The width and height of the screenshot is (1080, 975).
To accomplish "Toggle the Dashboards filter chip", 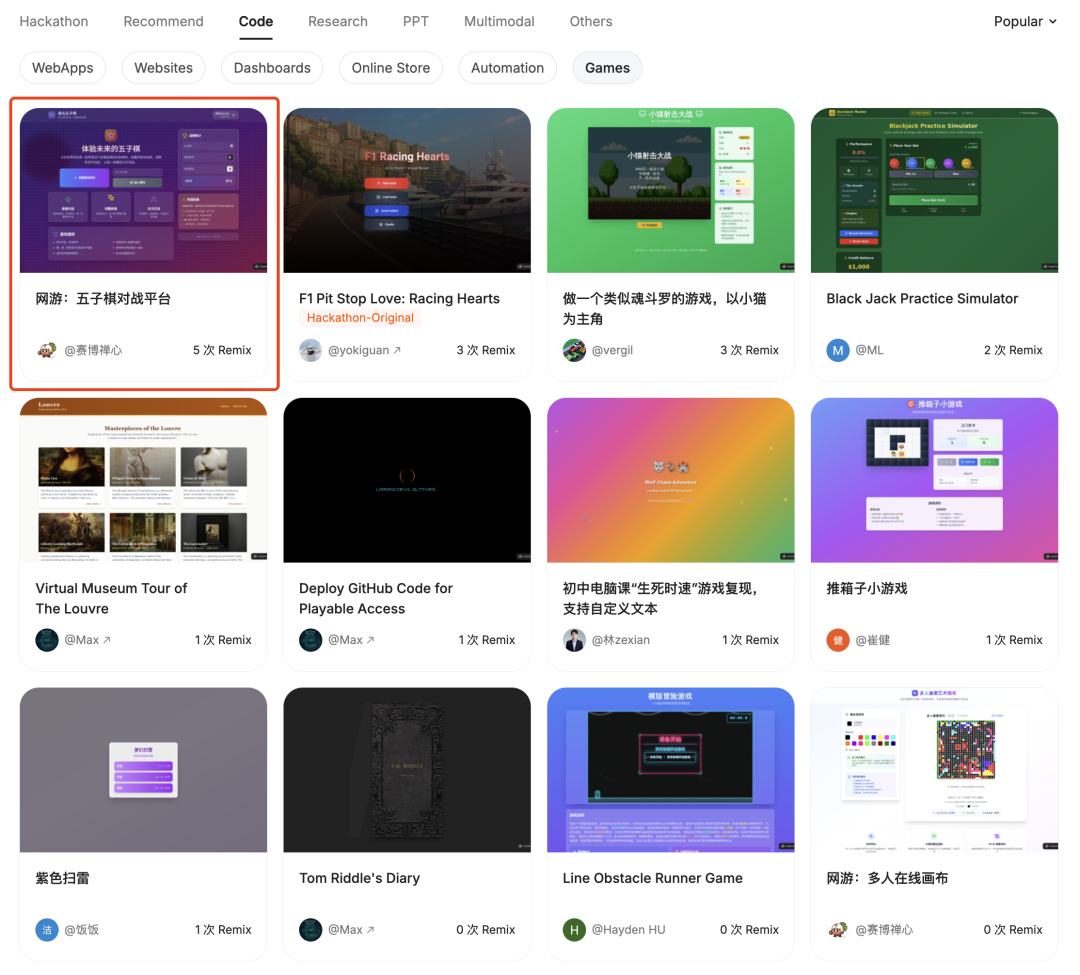I will 272,68.
